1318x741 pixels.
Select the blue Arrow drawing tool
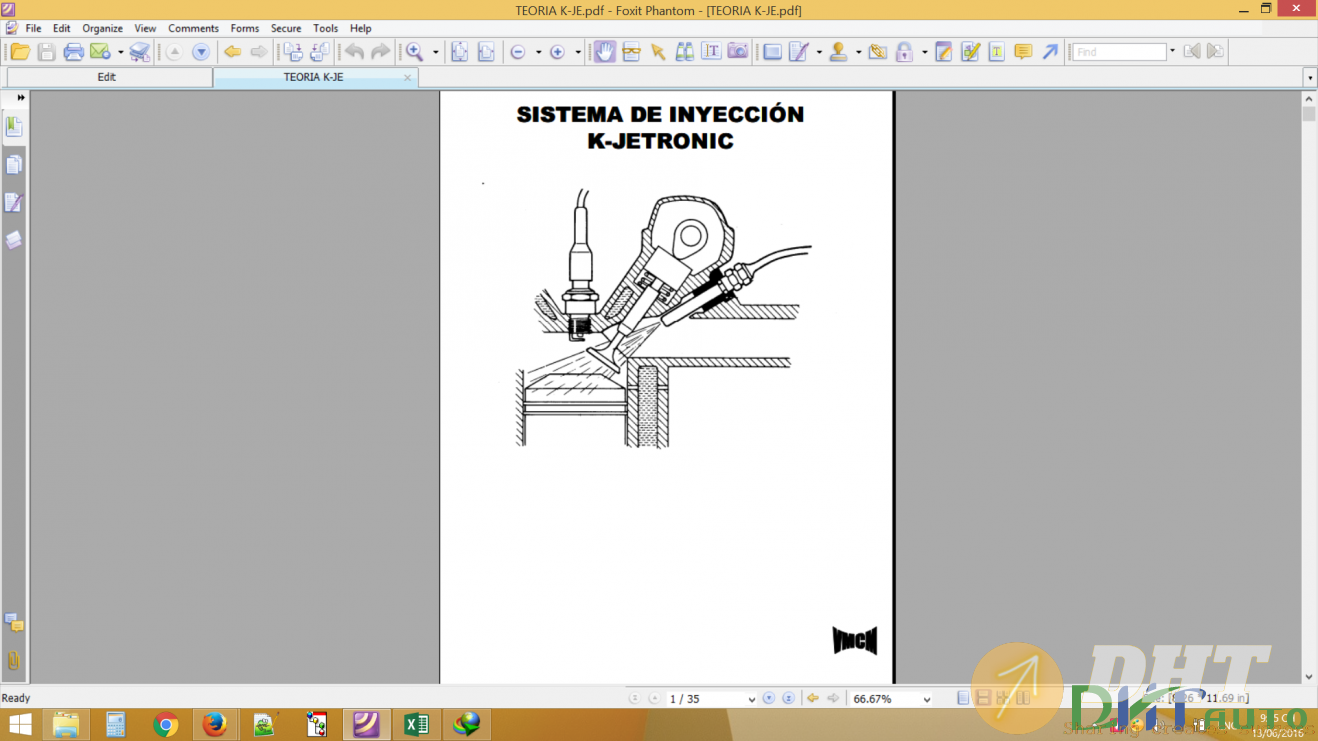1050,52
